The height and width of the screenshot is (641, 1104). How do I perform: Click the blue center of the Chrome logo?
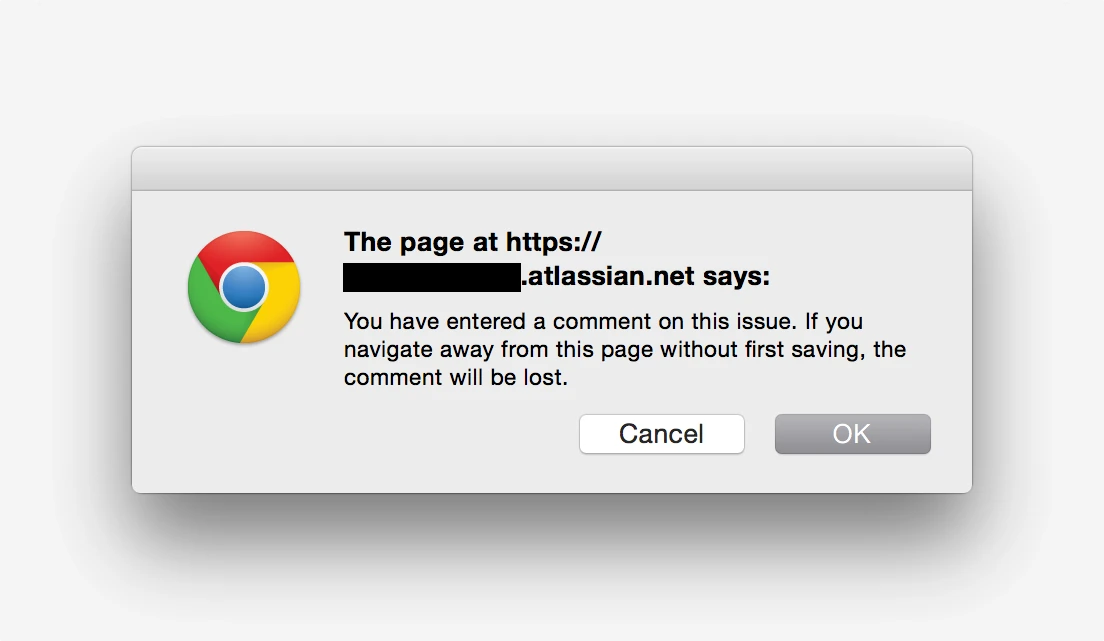tap(243, 287)
